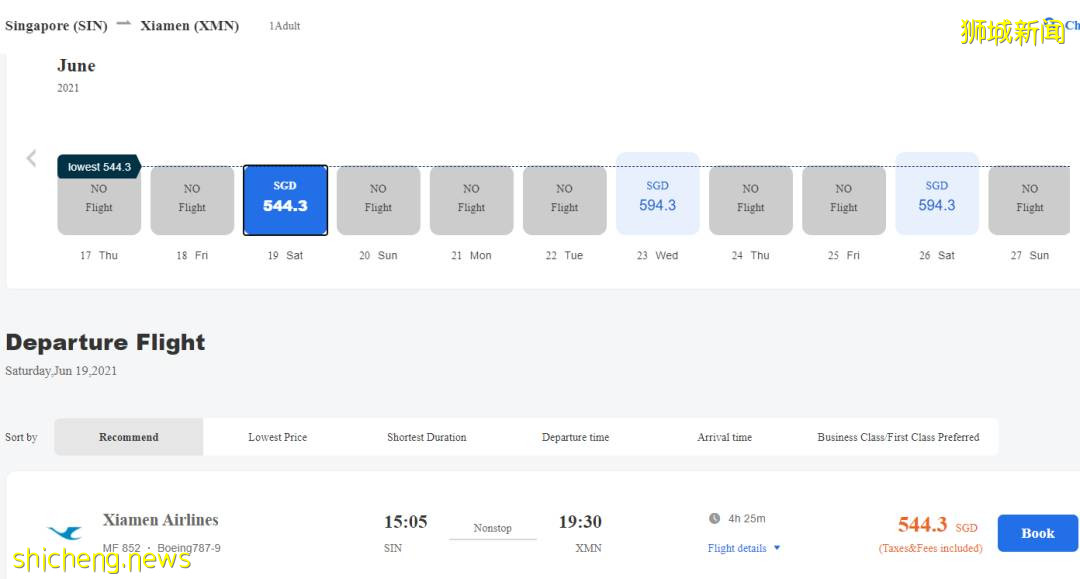Choose Wednesday June 23 fare 594.3
The height and width of the screenshot is (579, 1080).
(x=657, y=195)
